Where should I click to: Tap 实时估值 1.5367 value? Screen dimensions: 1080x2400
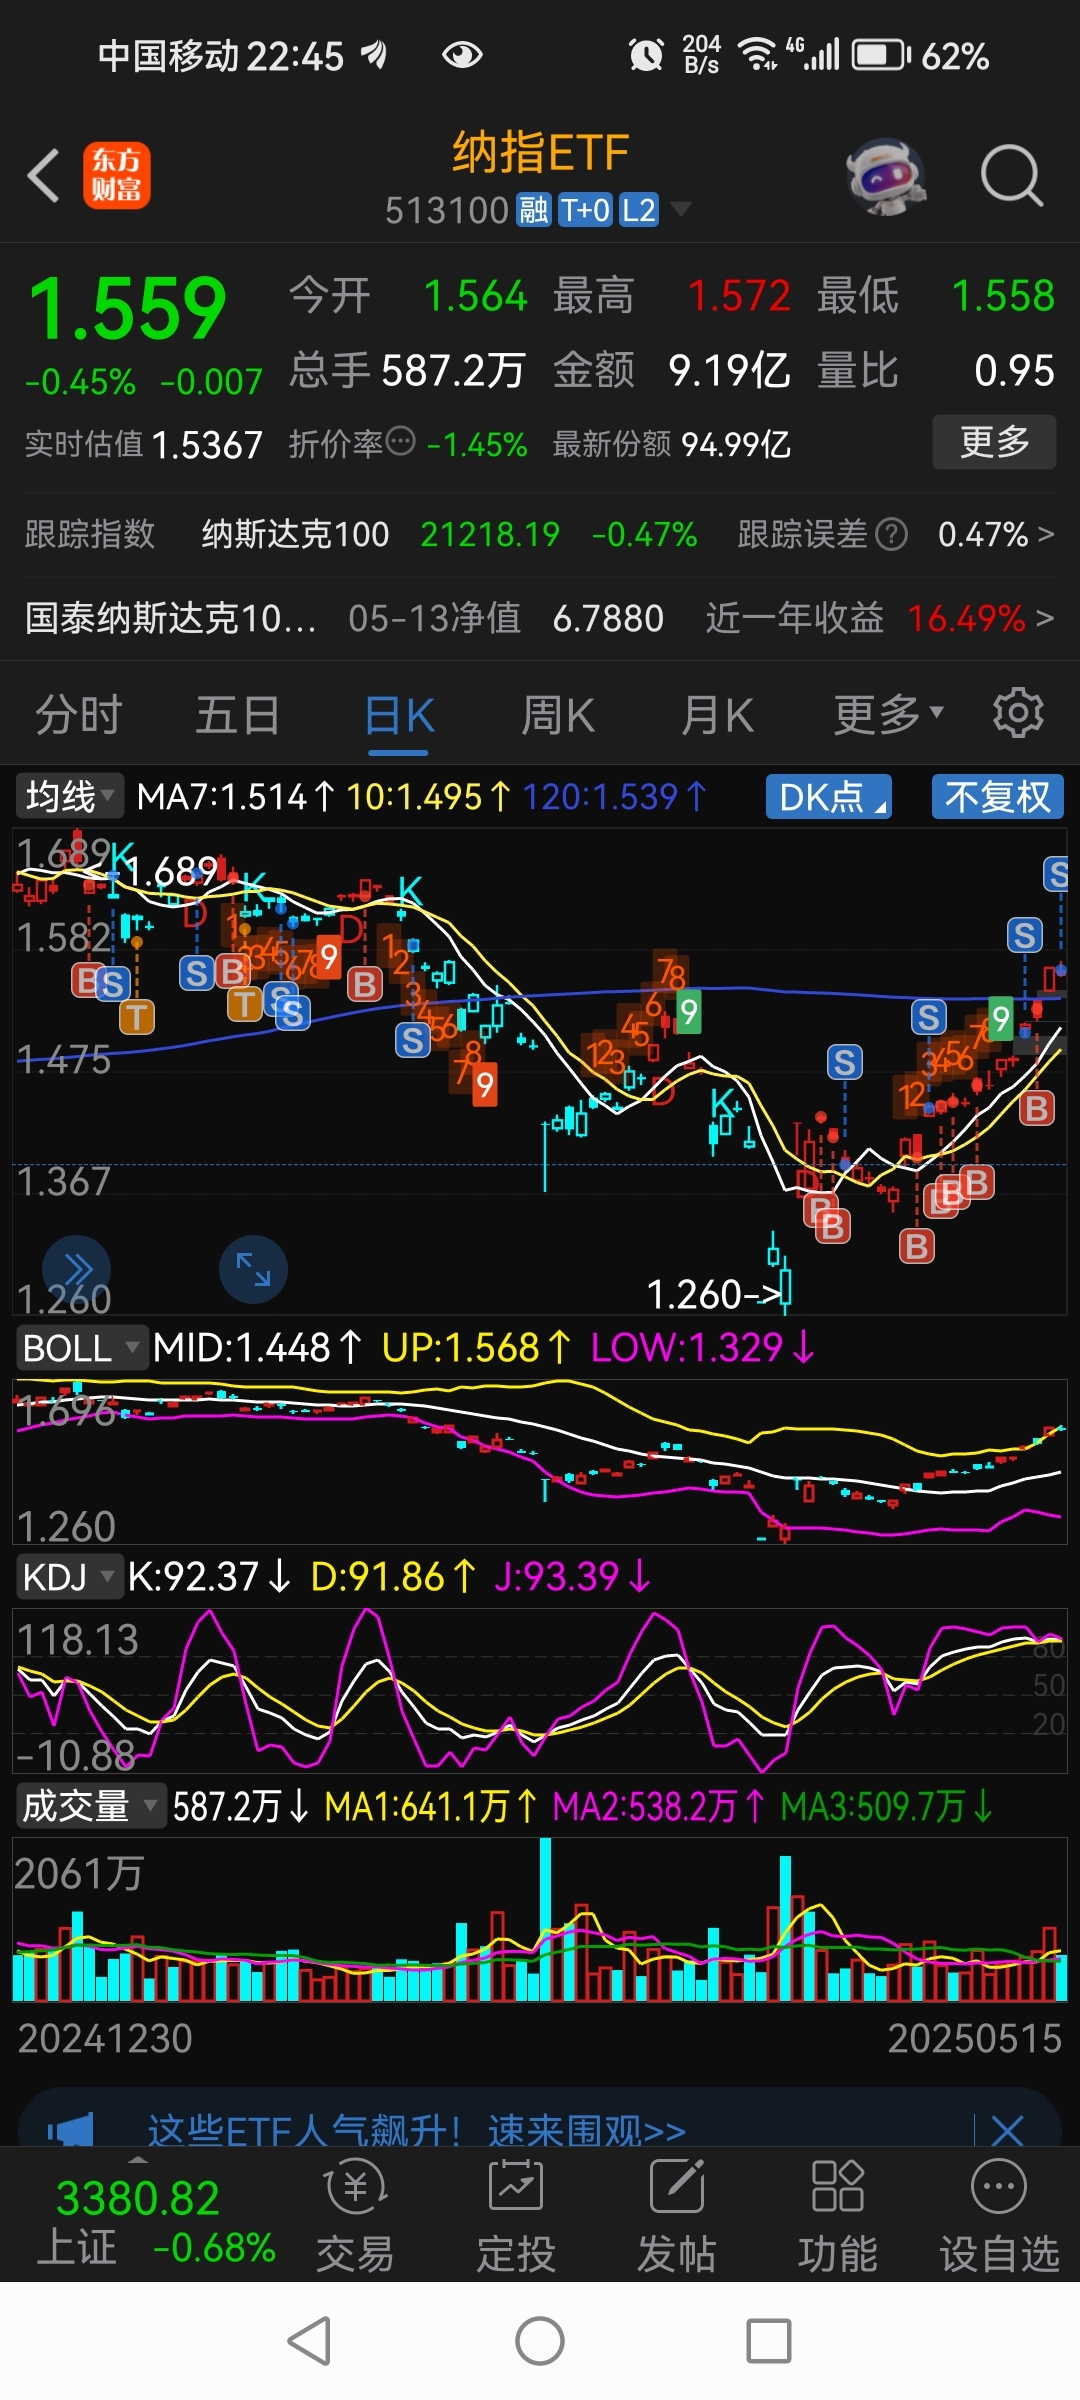click(207, 444)
